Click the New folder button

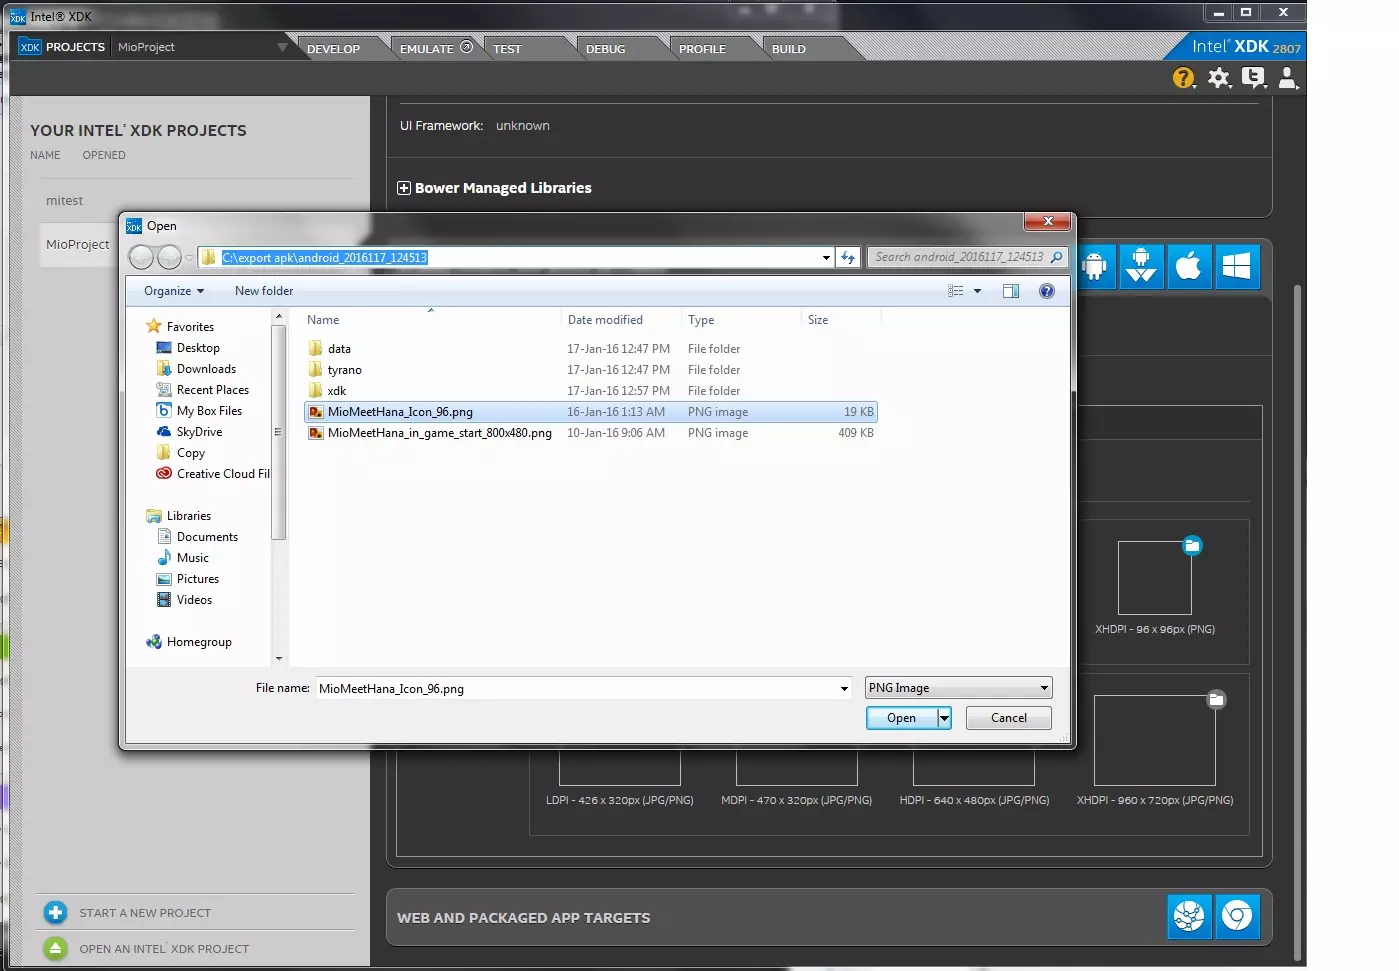(x=264, y=291)
